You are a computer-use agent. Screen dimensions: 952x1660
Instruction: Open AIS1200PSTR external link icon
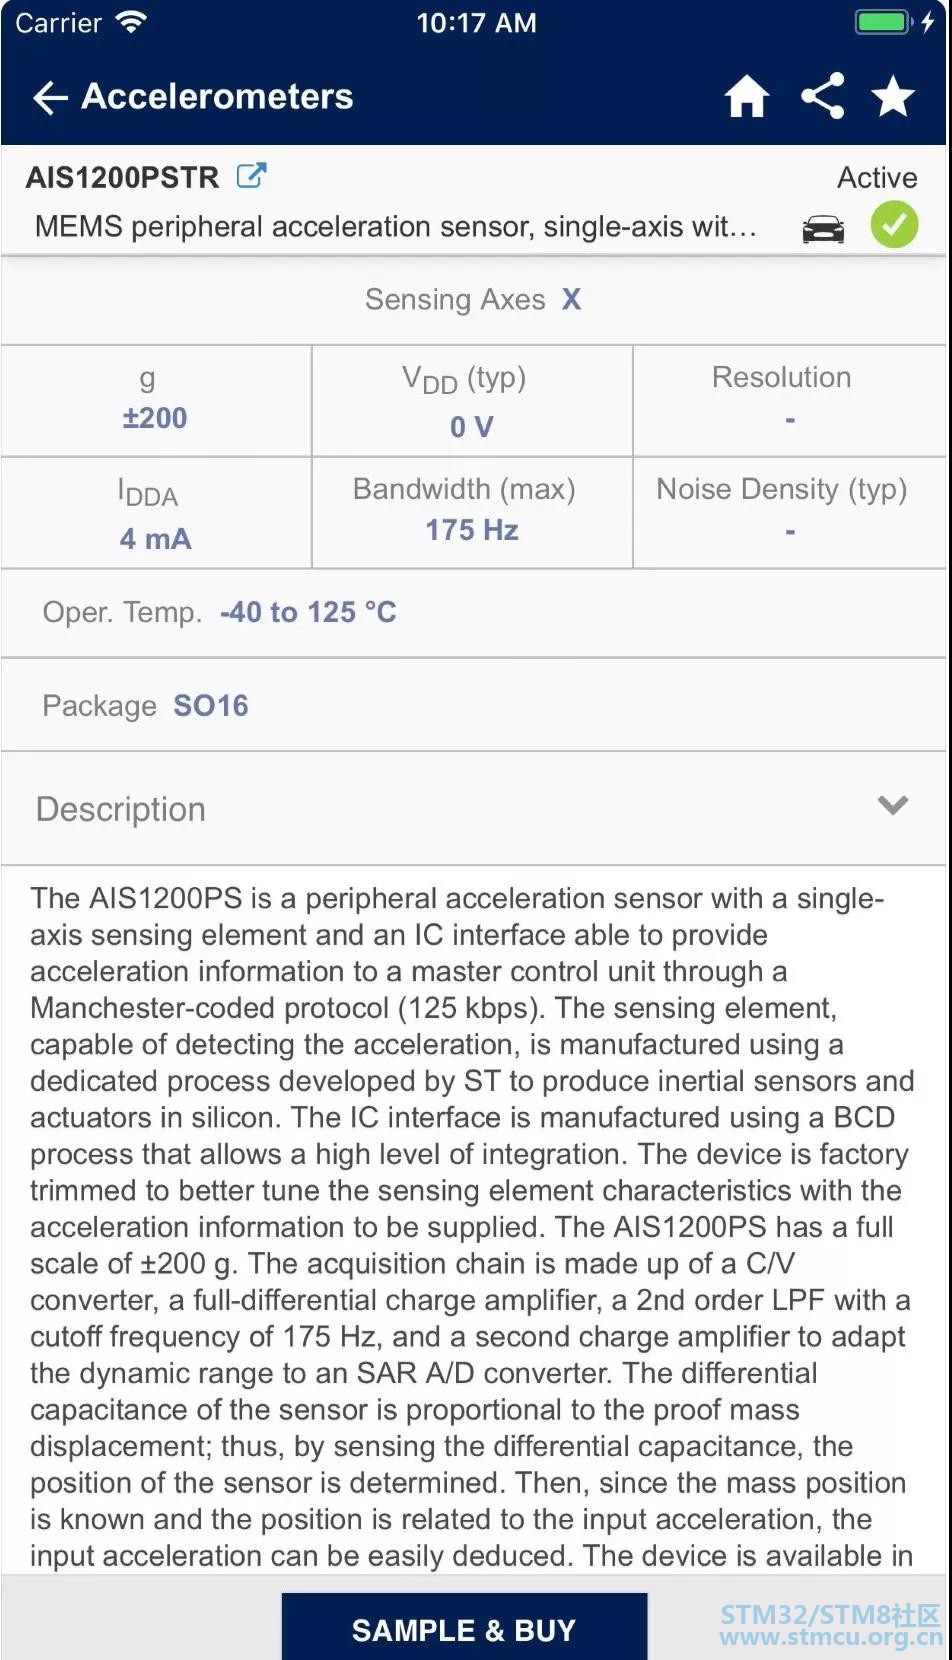pyautogui.click(x=251, y=176)
